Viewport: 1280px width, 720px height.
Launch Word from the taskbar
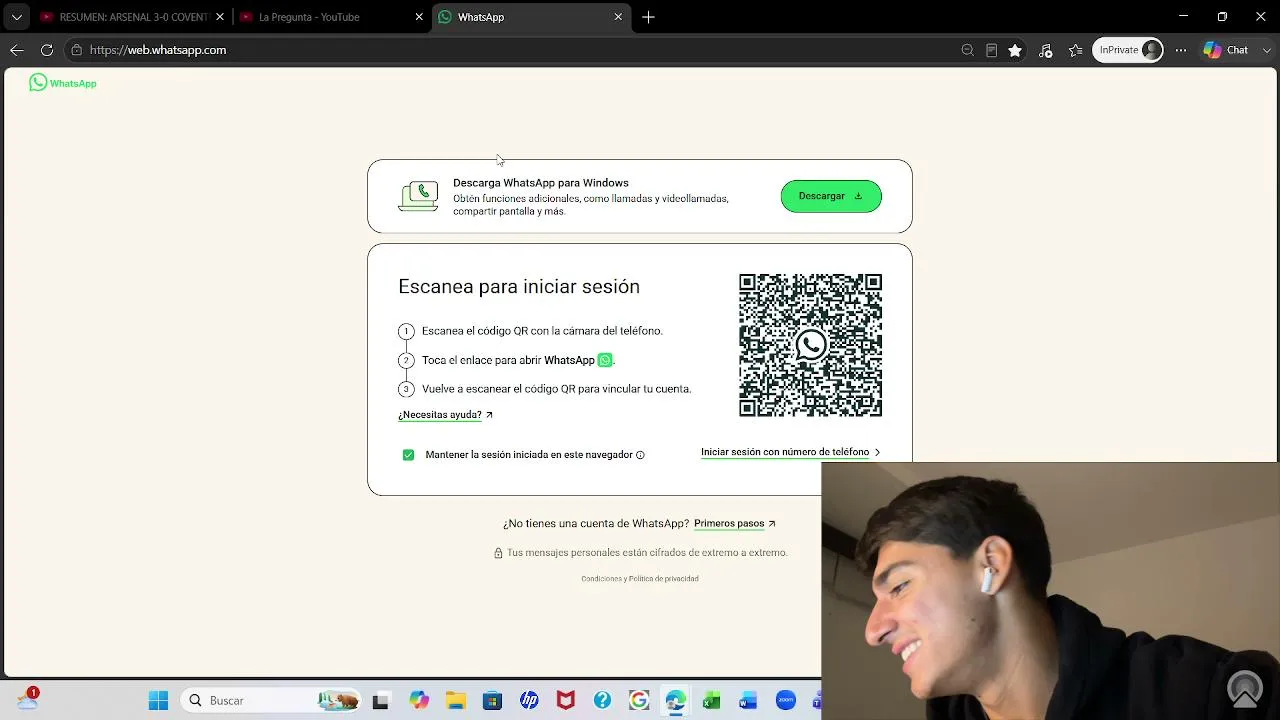tap(748, 701)
